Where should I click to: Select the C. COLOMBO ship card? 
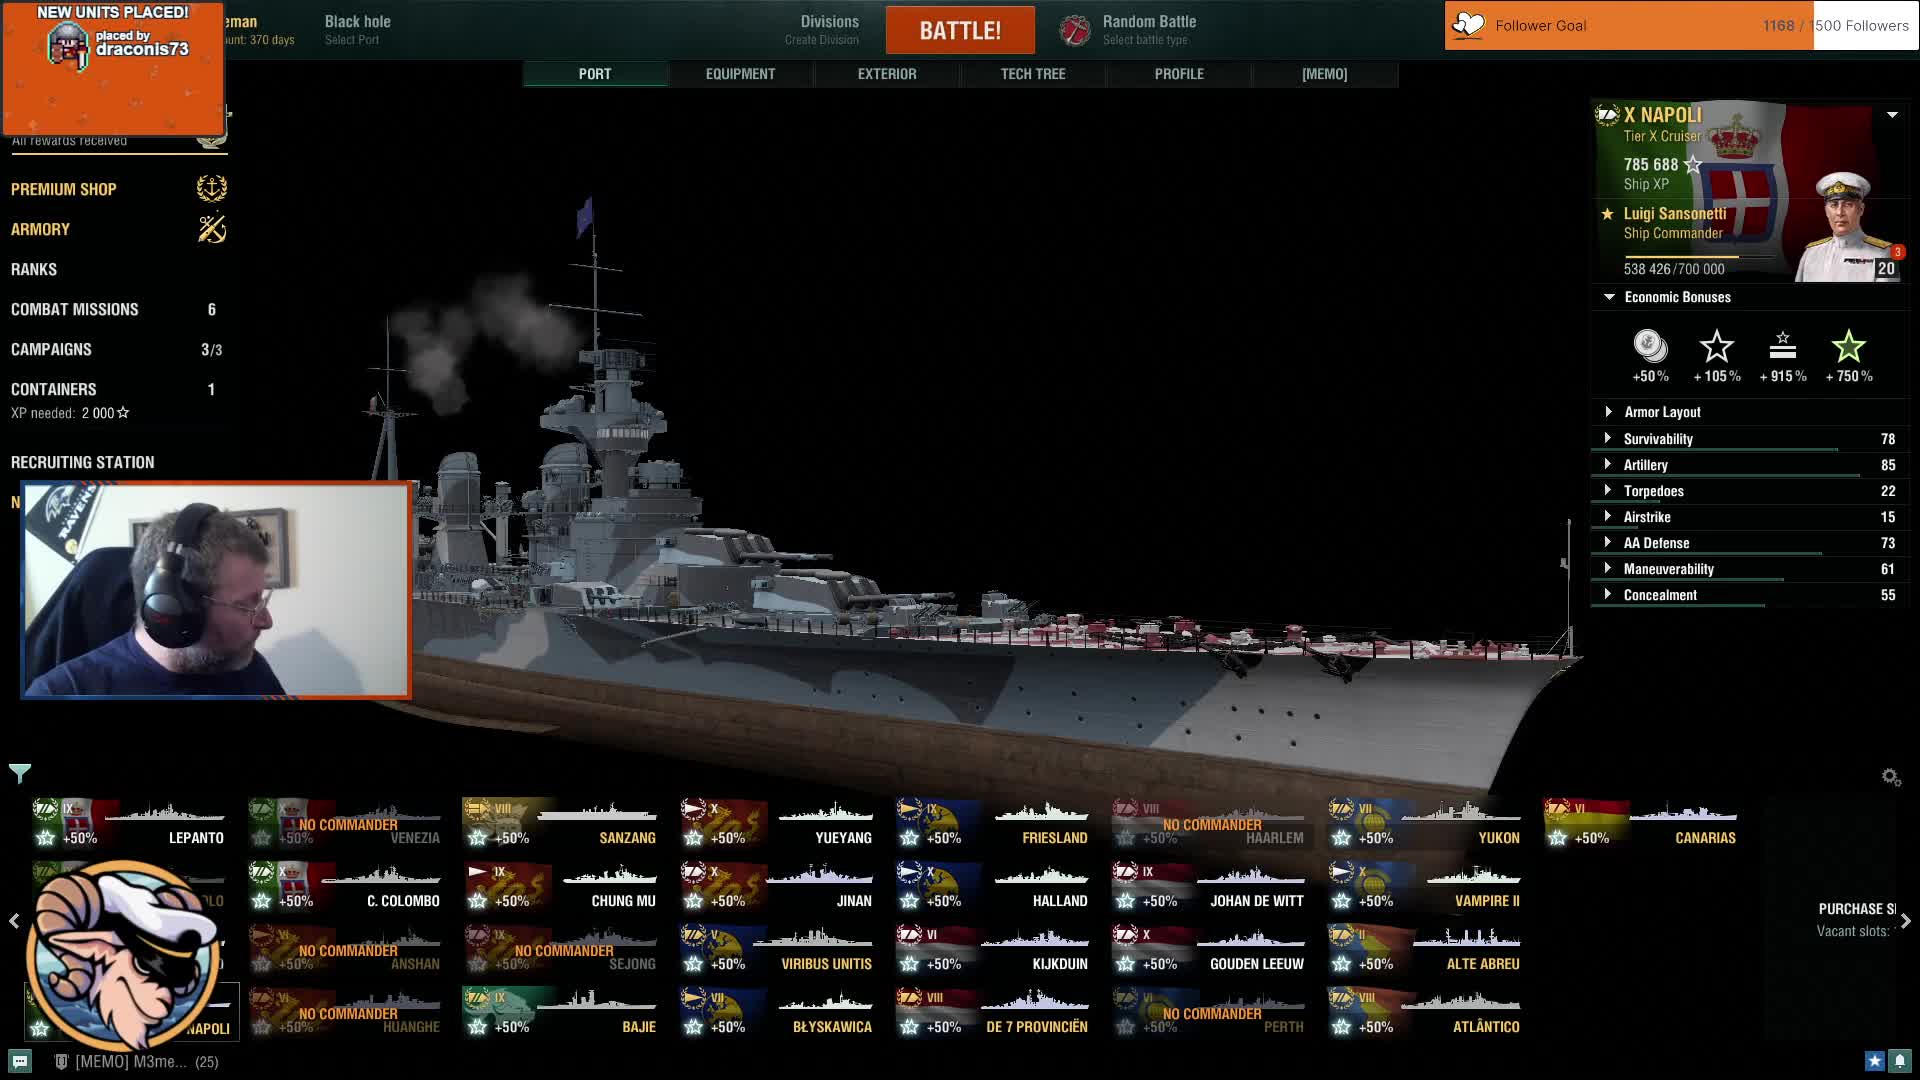coord(344,887)
